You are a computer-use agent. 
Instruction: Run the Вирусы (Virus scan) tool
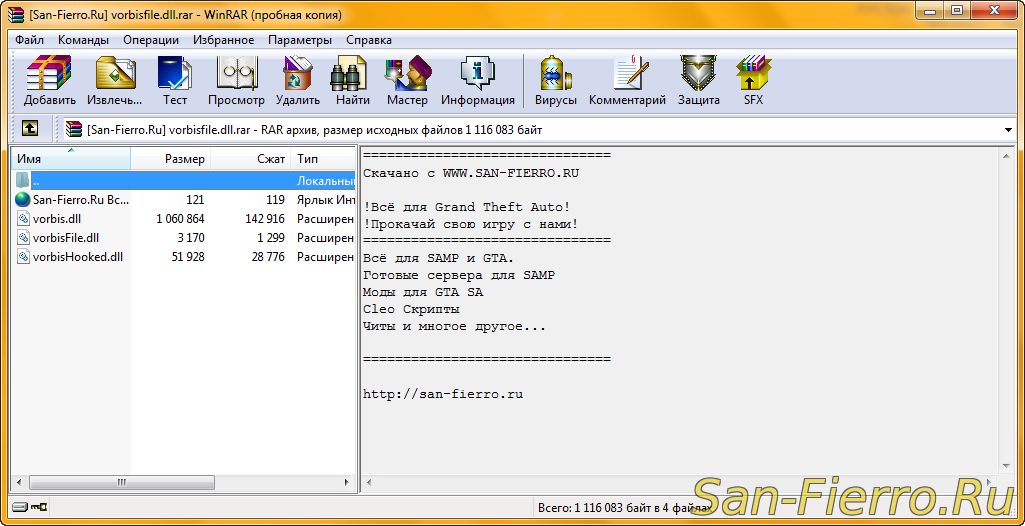point(555,80)
